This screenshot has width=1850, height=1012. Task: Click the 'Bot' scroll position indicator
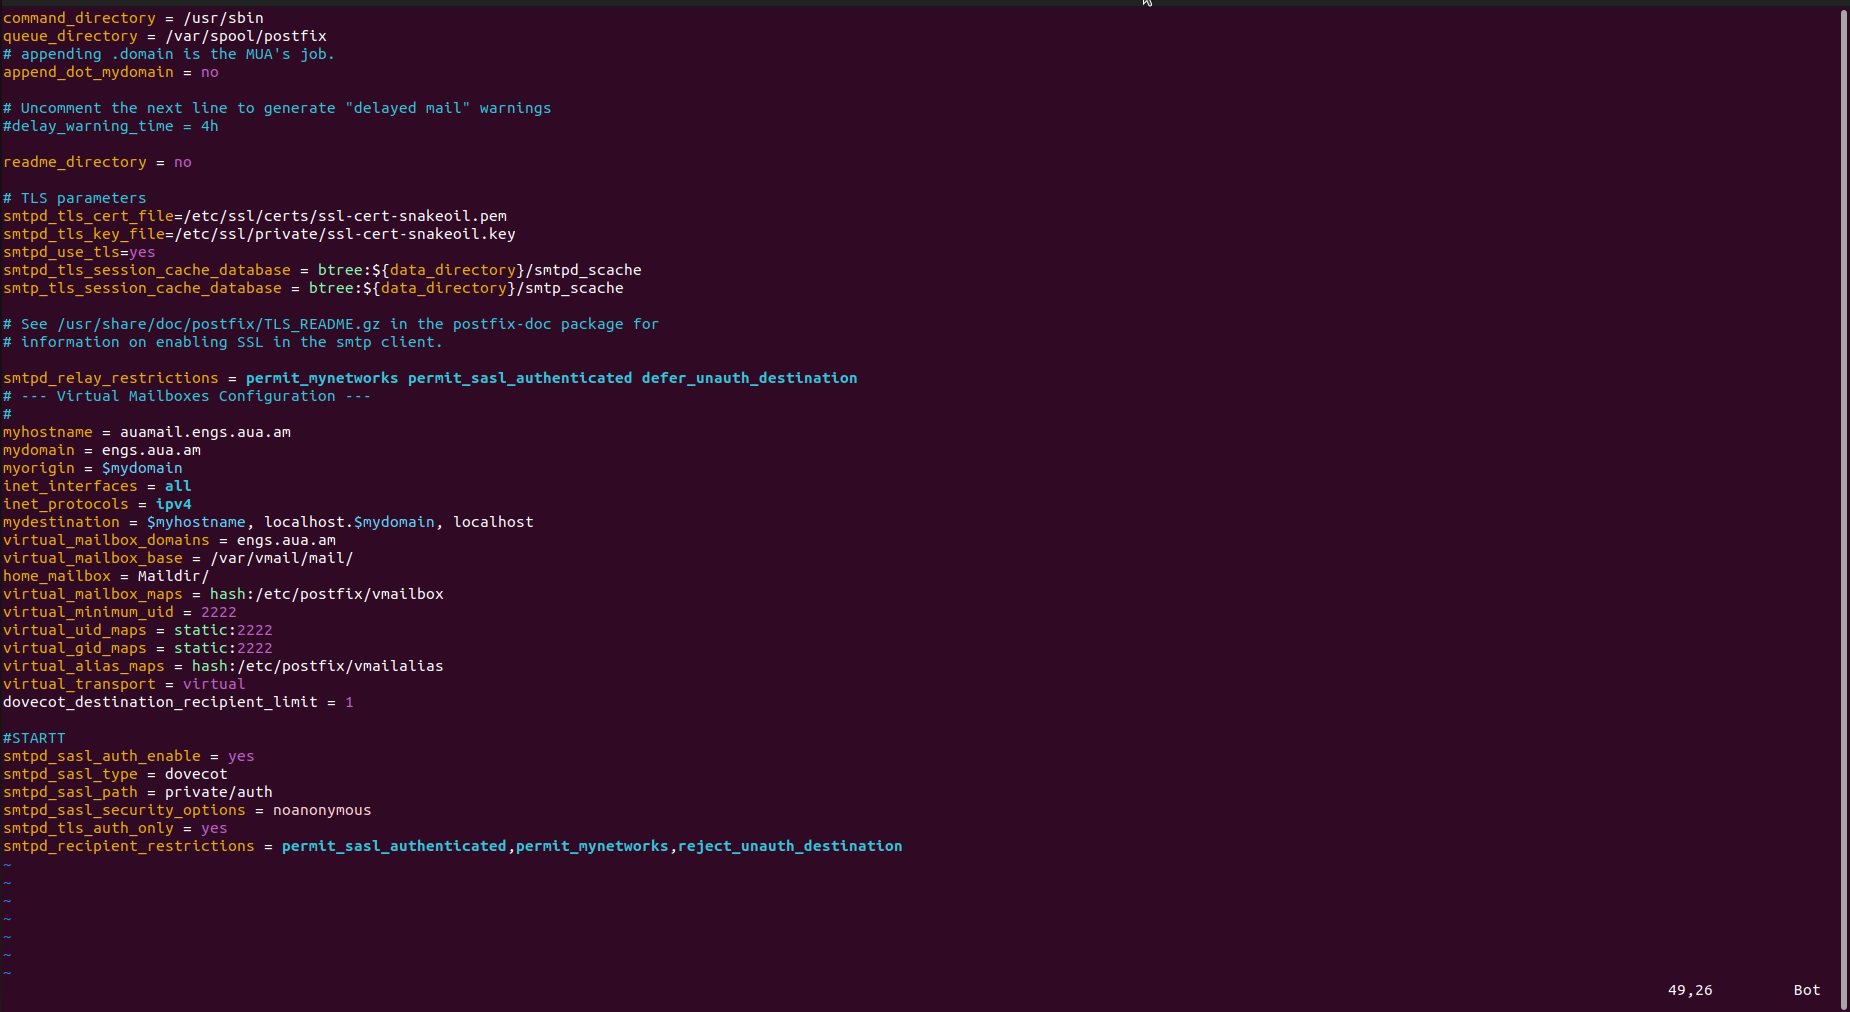pyautogui.click(x=1807, y=990)
